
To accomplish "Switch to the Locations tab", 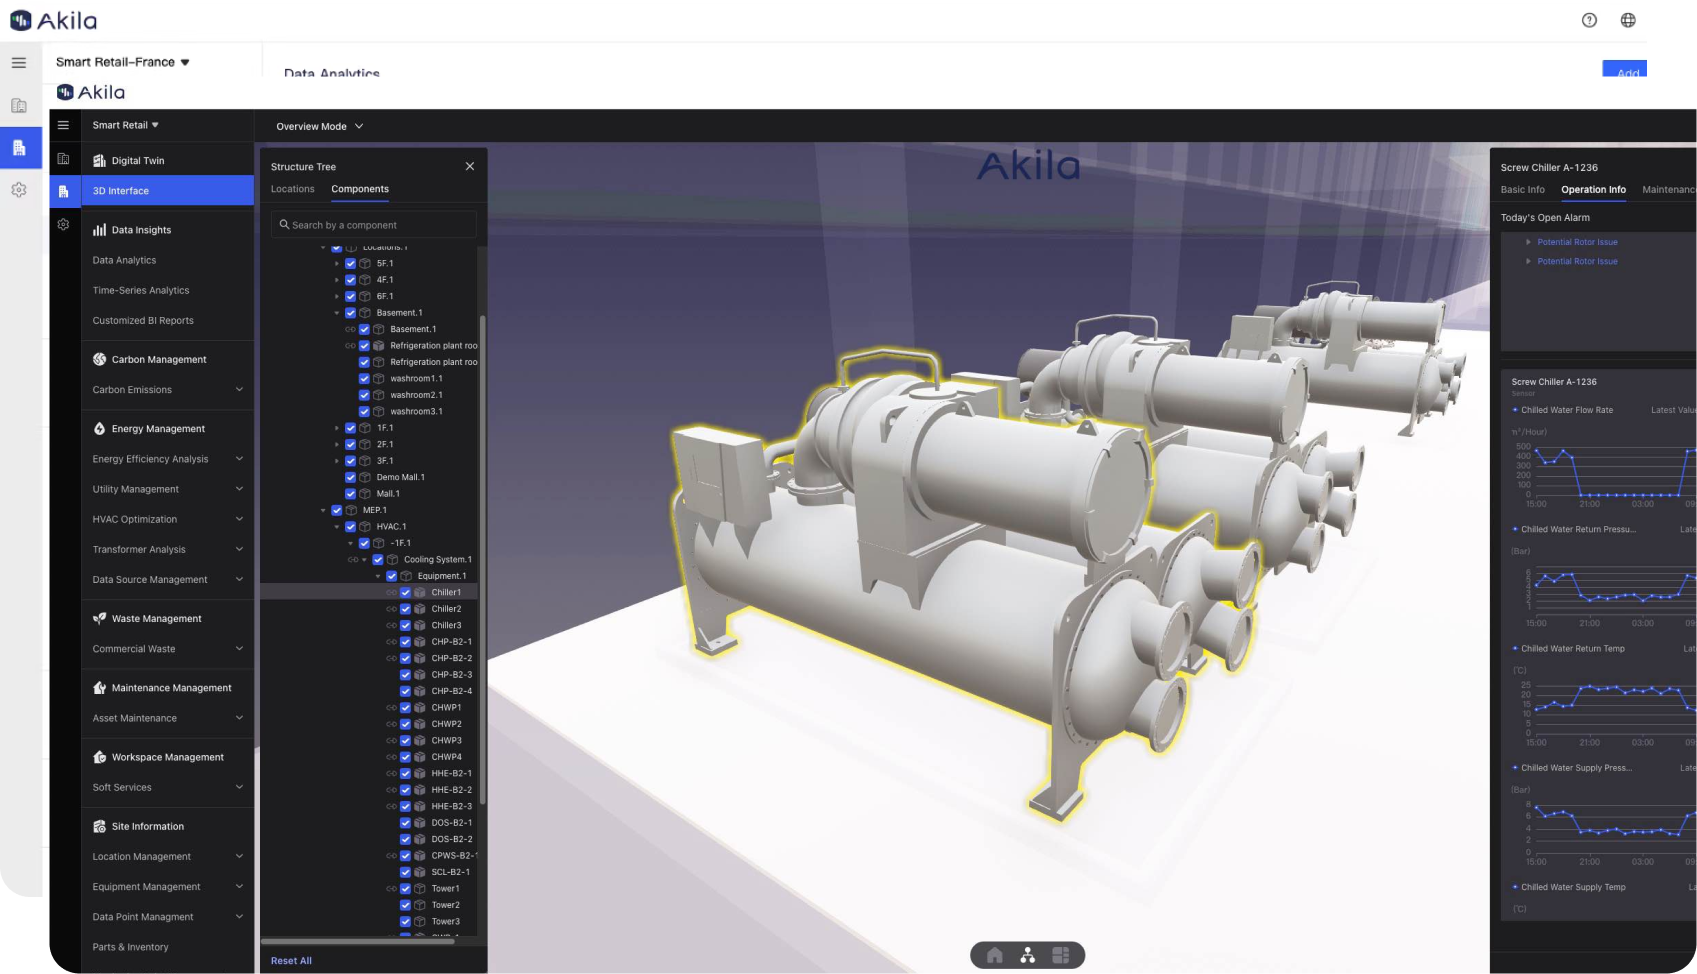I will [x=292, y=189].
